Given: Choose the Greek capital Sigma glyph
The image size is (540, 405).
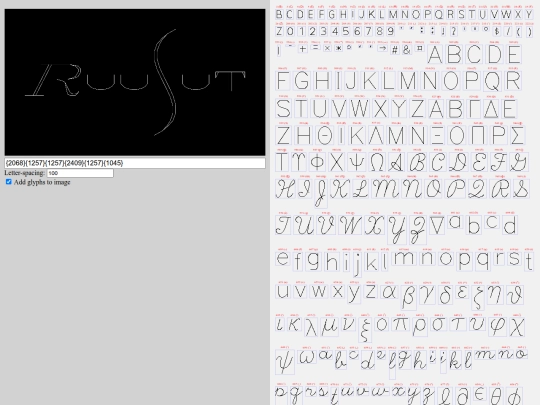Looking at the screenshot, I should pyautogui.click(x=517, y=135).
